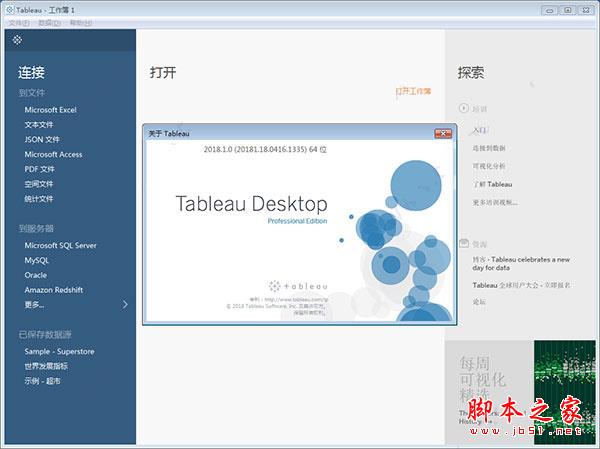The width and height of the screenshot is (600, 449).
Task: Connect to Oracle server
Action: [36, 275]
